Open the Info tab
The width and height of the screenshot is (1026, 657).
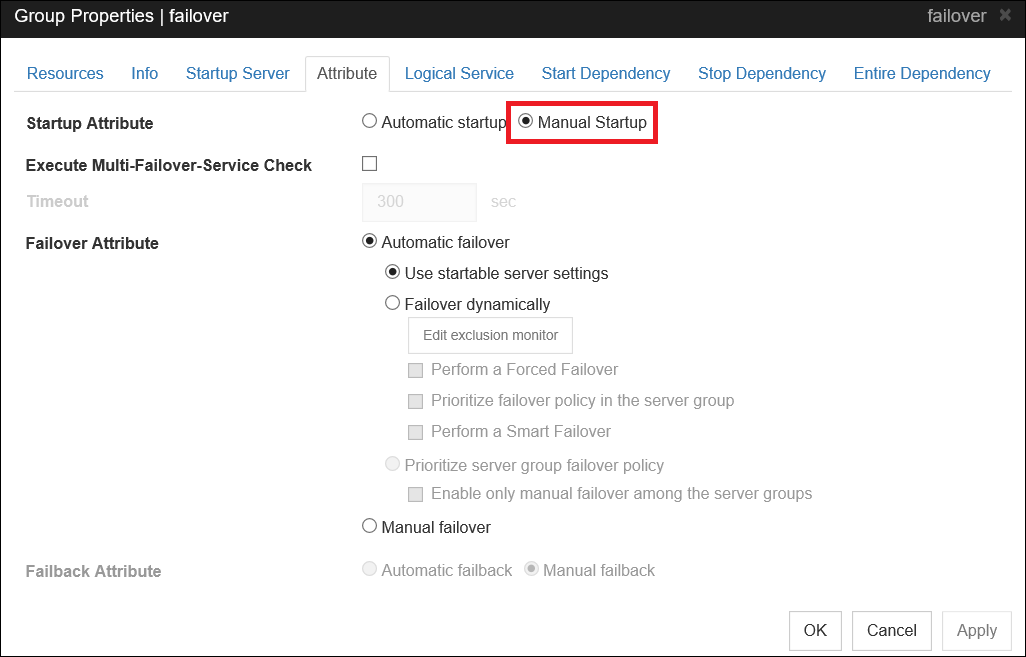click(144, 73)
